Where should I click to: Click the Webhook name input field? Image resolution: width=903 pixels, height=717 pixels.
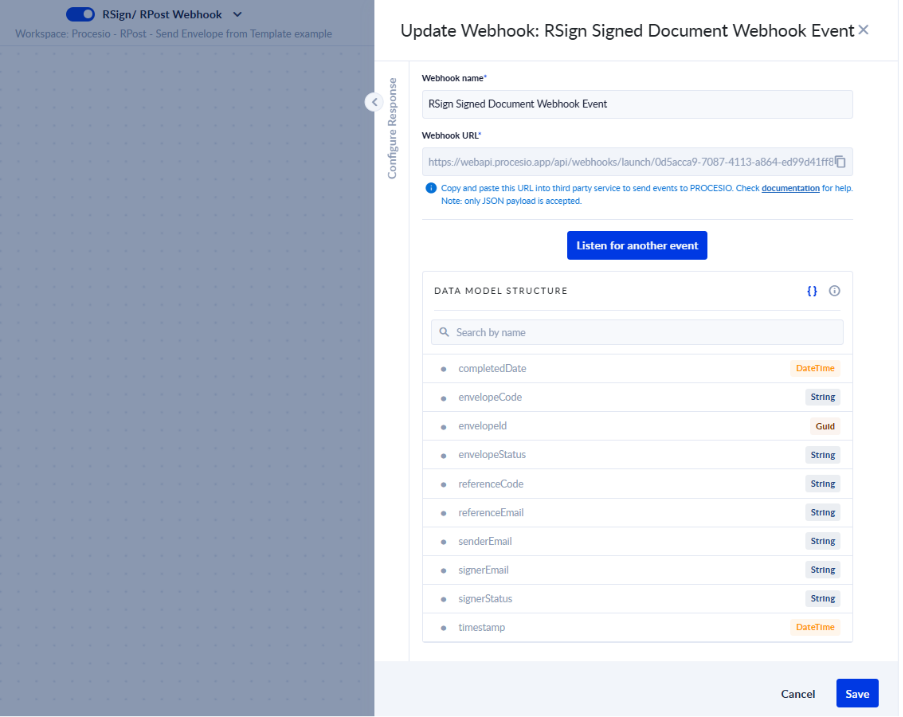636,104
